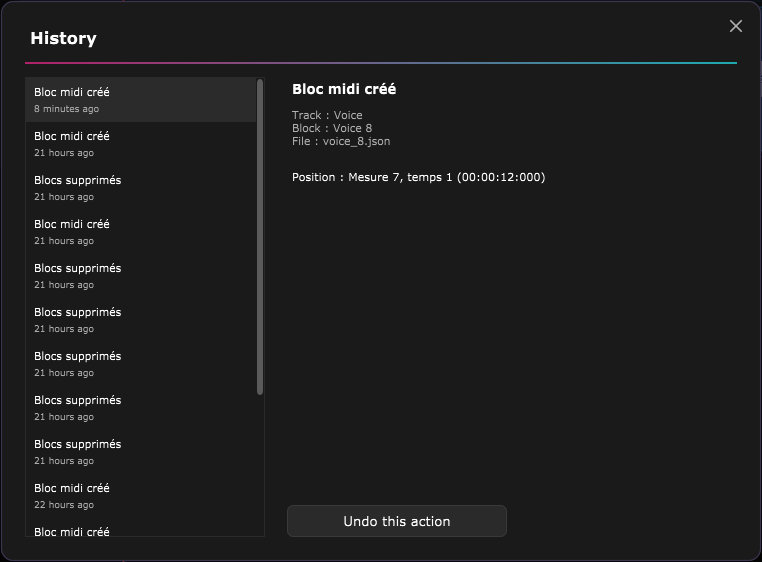Select the Bloc midi créé entry from 8 minutes ago
This screenshot has height=562, width=762.
point(141,100)
